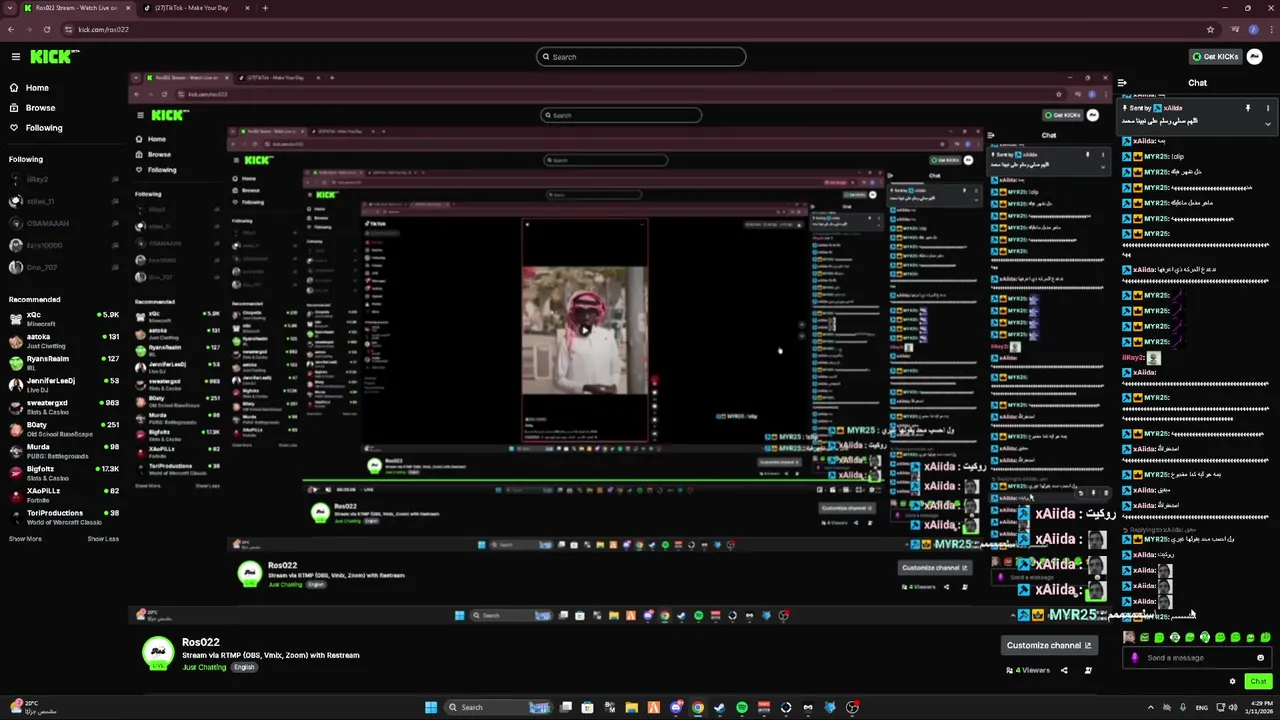This screenshot has height=720, width=1280.
Task: Click the purple icon in the message box
Action: point(1134,658)
